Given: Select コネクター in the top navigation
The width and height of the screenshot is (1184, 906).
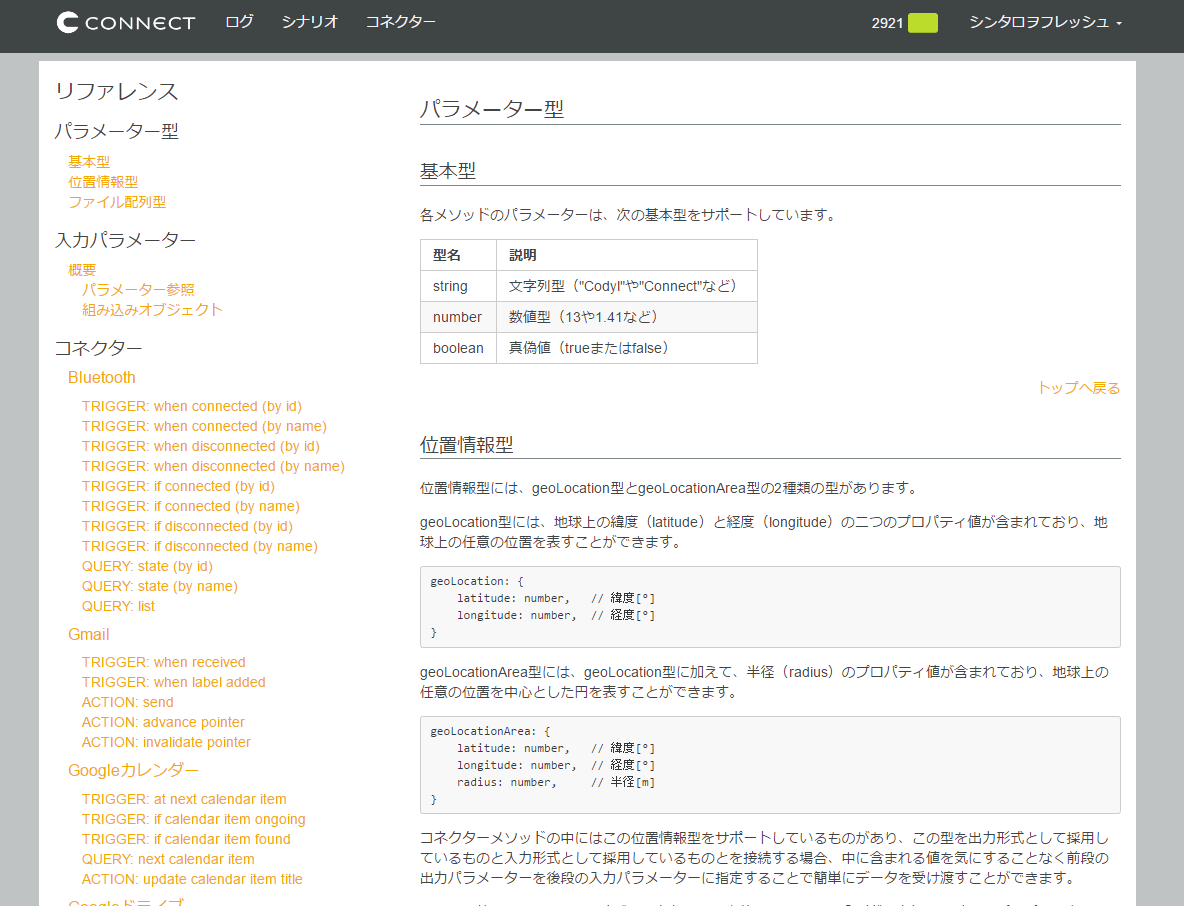Looking at the screenshot, I should coord(400,22).
